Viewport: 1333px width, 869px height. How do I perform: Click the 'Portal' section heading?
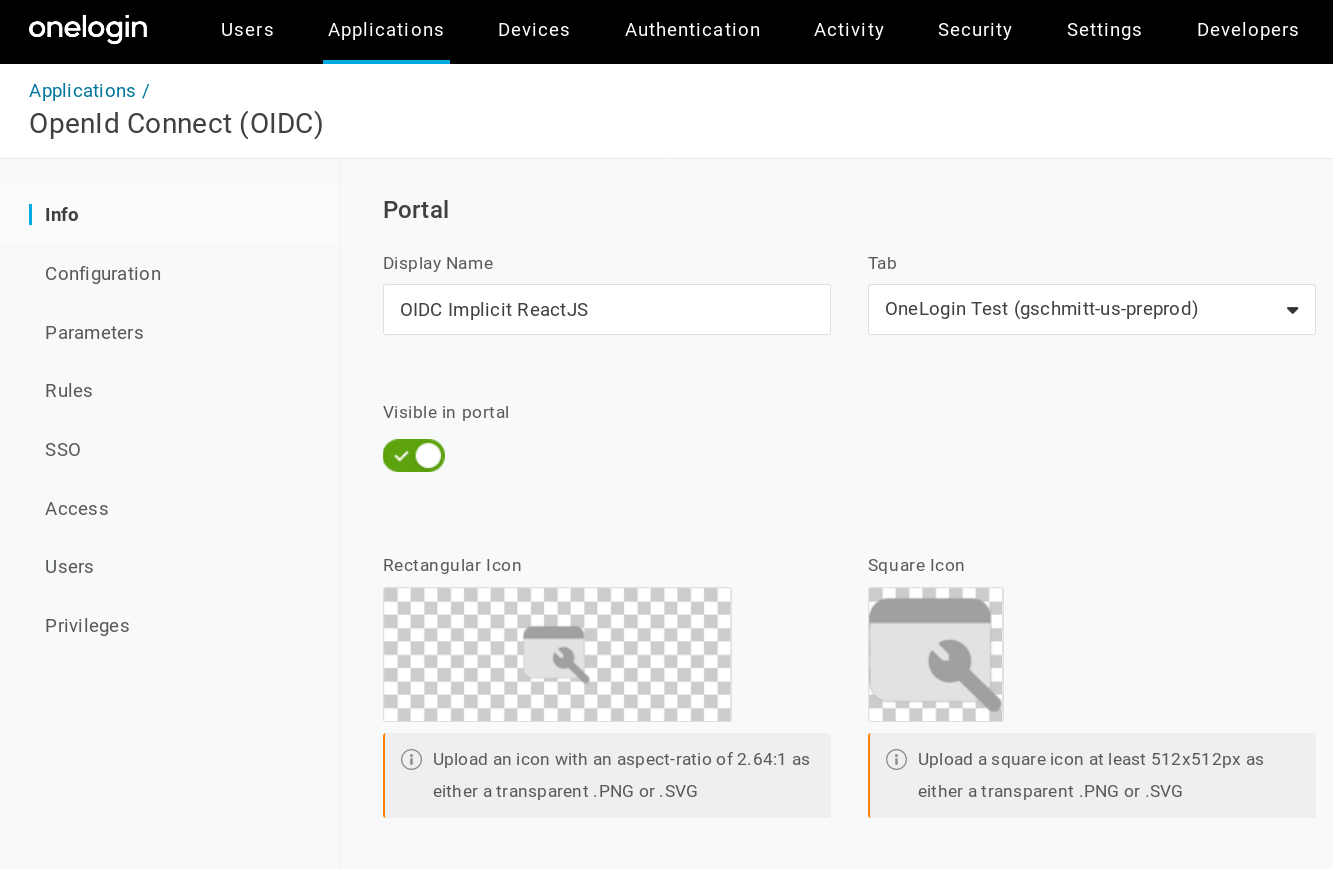416,210
